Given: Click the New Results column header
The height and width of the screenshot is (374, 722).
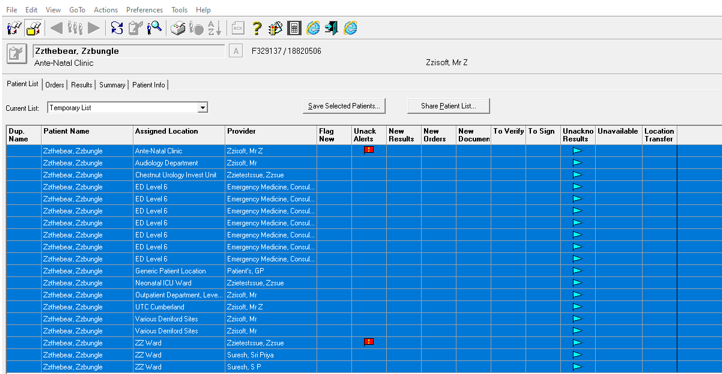Looking at the screenshot, I should (x=404, y=135).
